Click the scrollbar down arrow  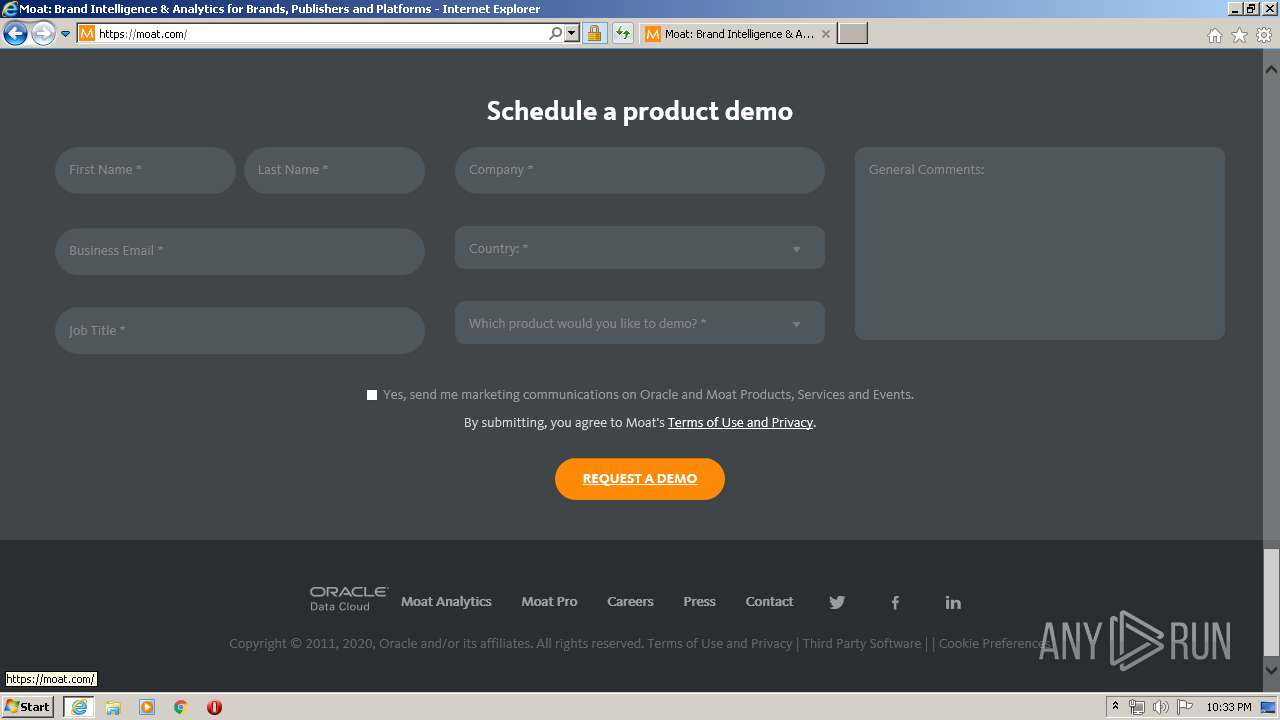click(x=1271, y=670)
